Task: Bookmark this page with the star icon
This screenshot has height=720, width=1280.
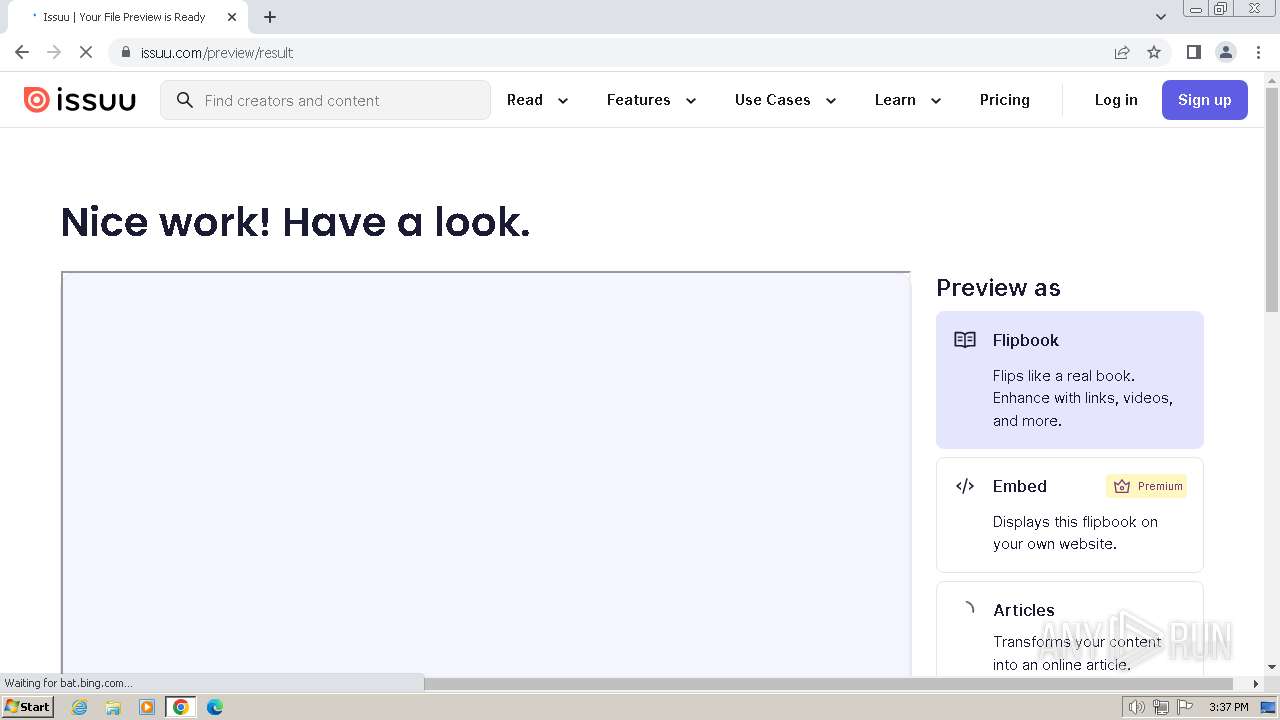Action: pyautogui.click(x=1154, y=52)
